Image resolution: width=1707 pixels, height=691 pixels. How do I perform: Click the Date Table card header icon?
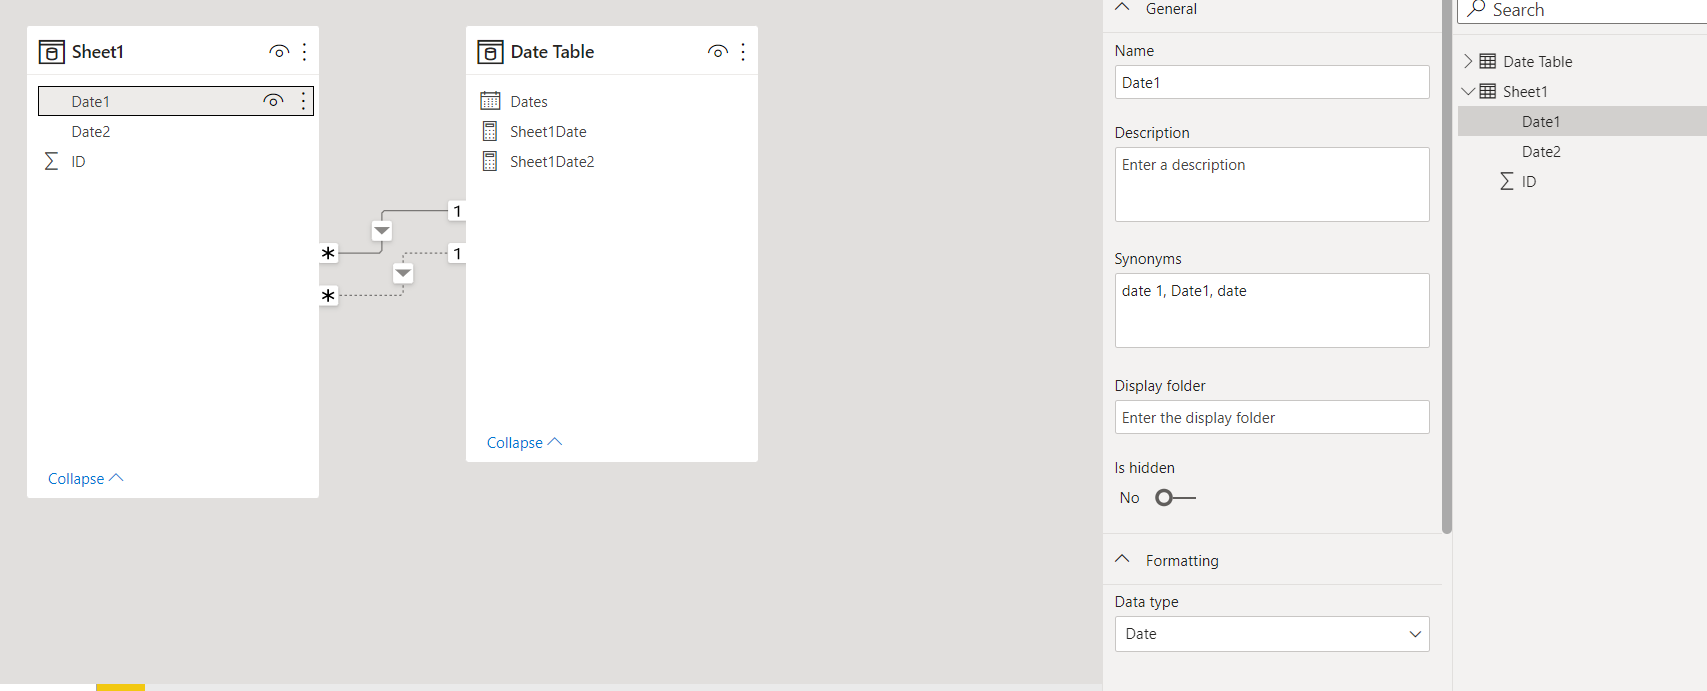(490, 52)
